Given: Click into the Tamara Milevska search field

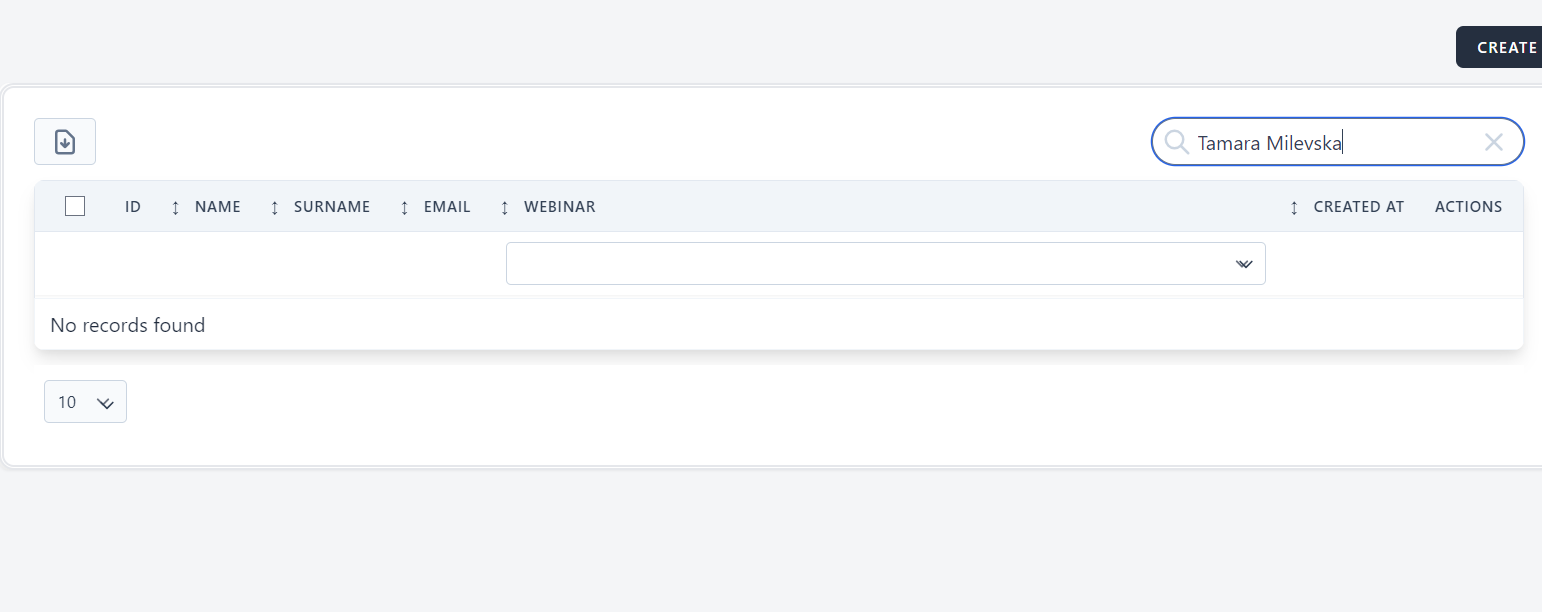Looking at the screenshot, I should coord(1330,142).
